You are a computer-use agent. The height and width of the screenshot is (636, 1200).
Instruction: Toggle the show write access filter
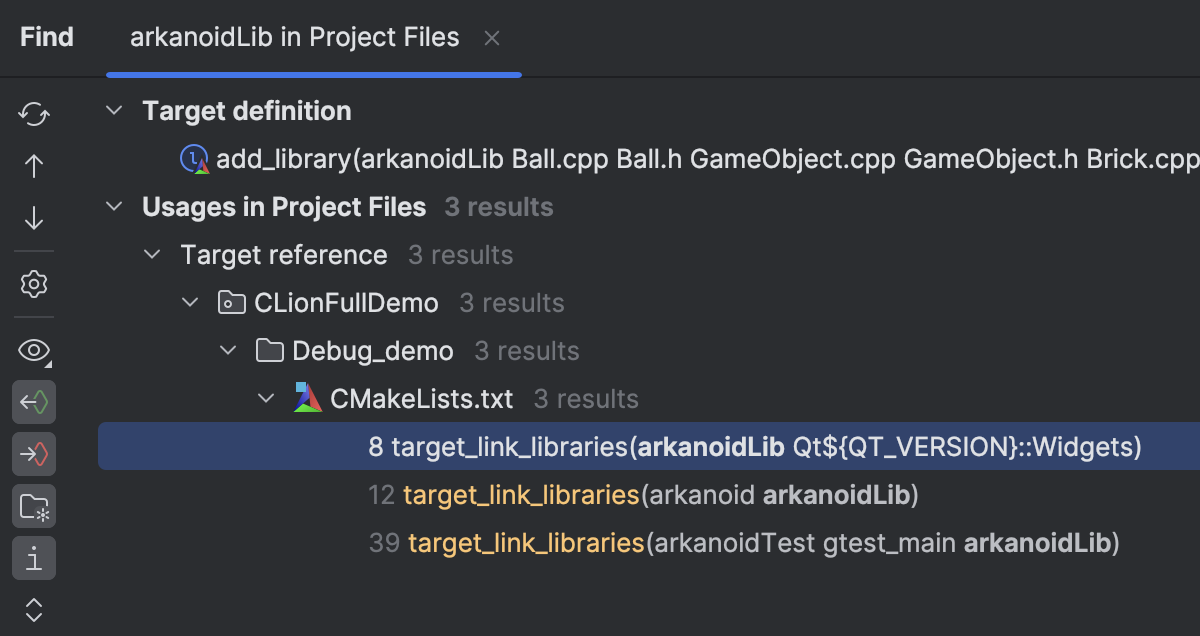tap(34, 455)
